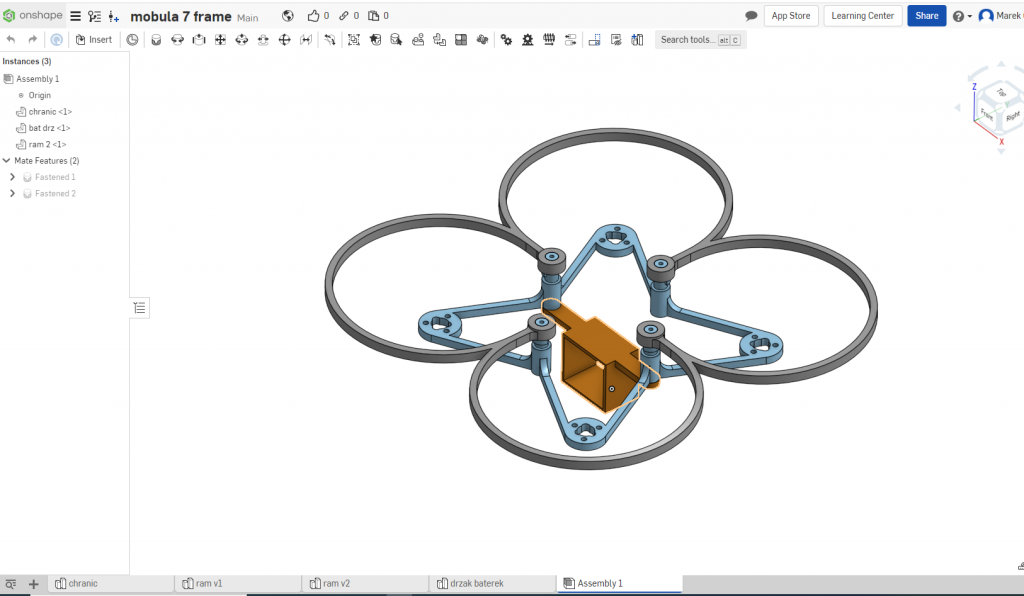1024x596 pixels.
Task: Open the Learning Center
Action: click(x=862, y=16)
